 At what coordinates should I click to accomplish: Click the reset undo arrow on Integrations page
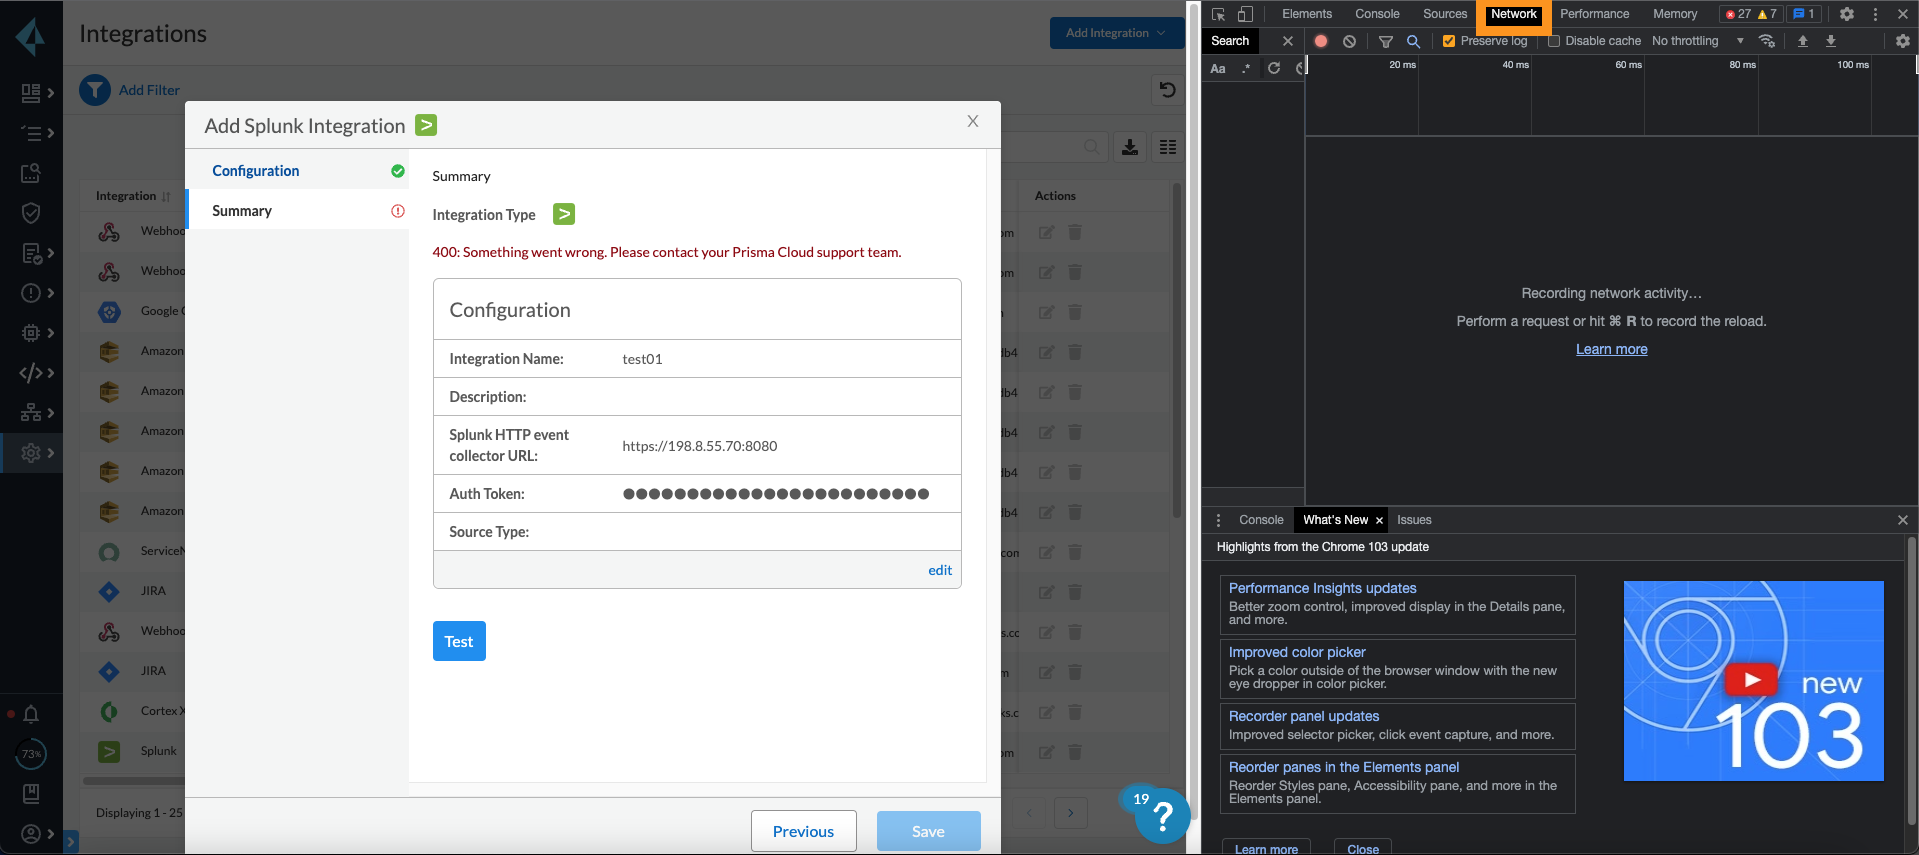pyautogui.click(x=1167, y=90)
